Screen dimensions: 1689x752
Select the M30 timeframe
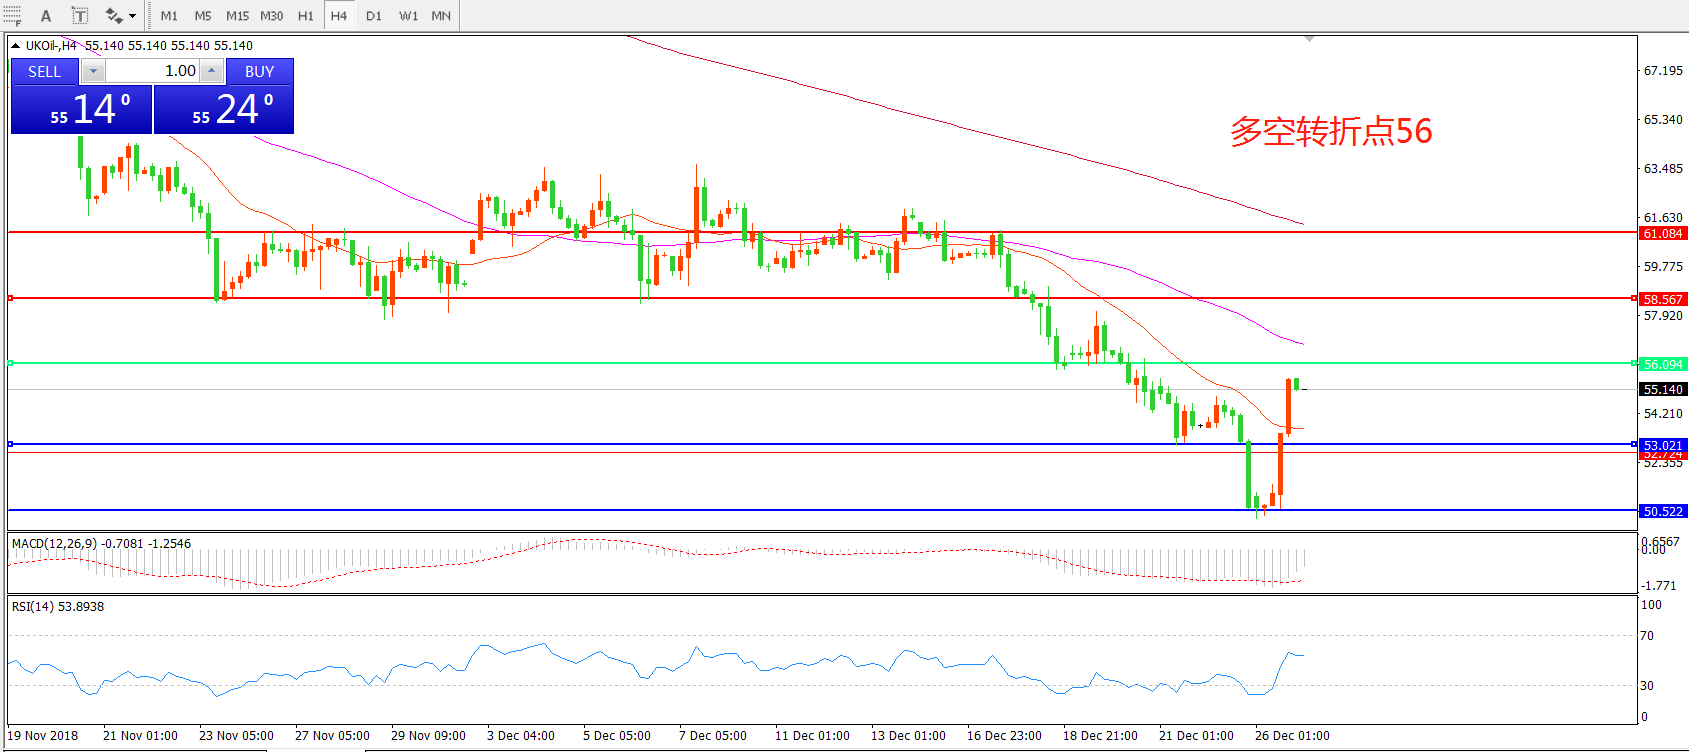(x=271, y=16)
